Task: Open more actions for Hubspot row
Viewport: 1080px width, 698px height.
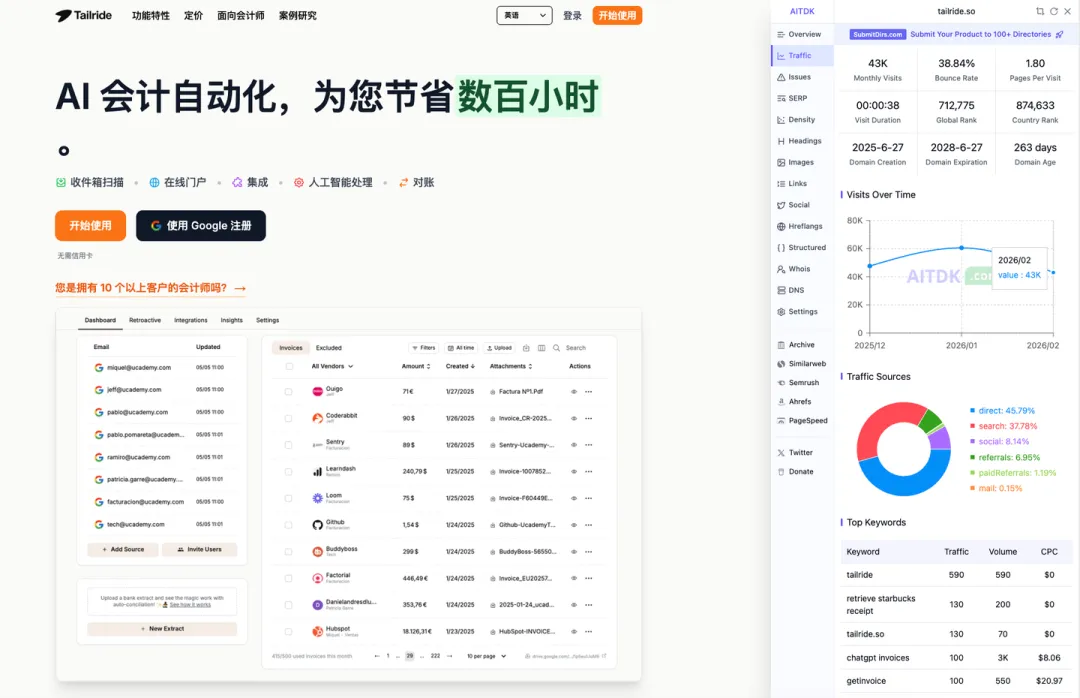Action: [589, 631]
